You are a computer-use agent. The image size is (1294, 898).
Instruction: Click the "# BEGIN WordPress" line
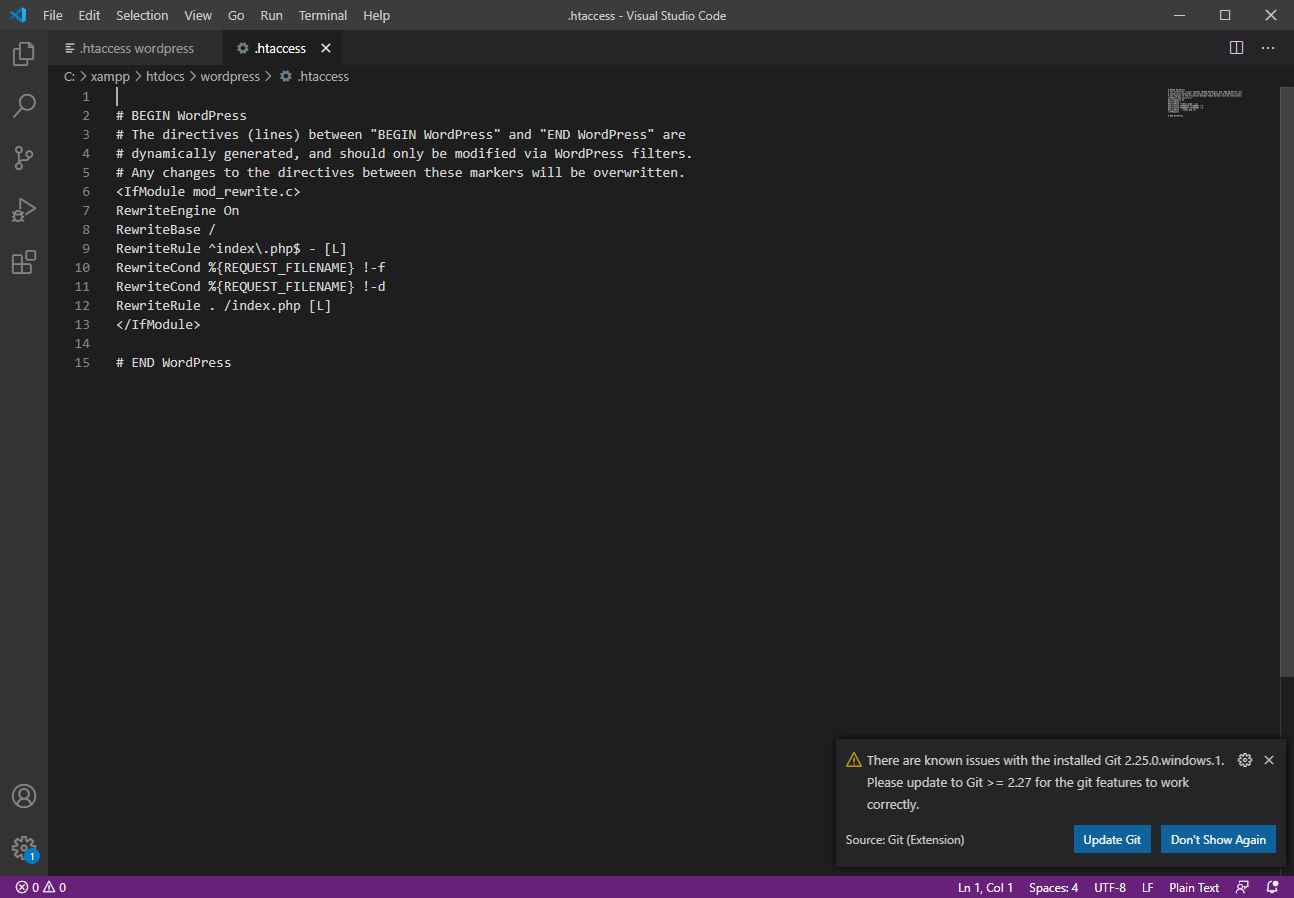[181, 115]
